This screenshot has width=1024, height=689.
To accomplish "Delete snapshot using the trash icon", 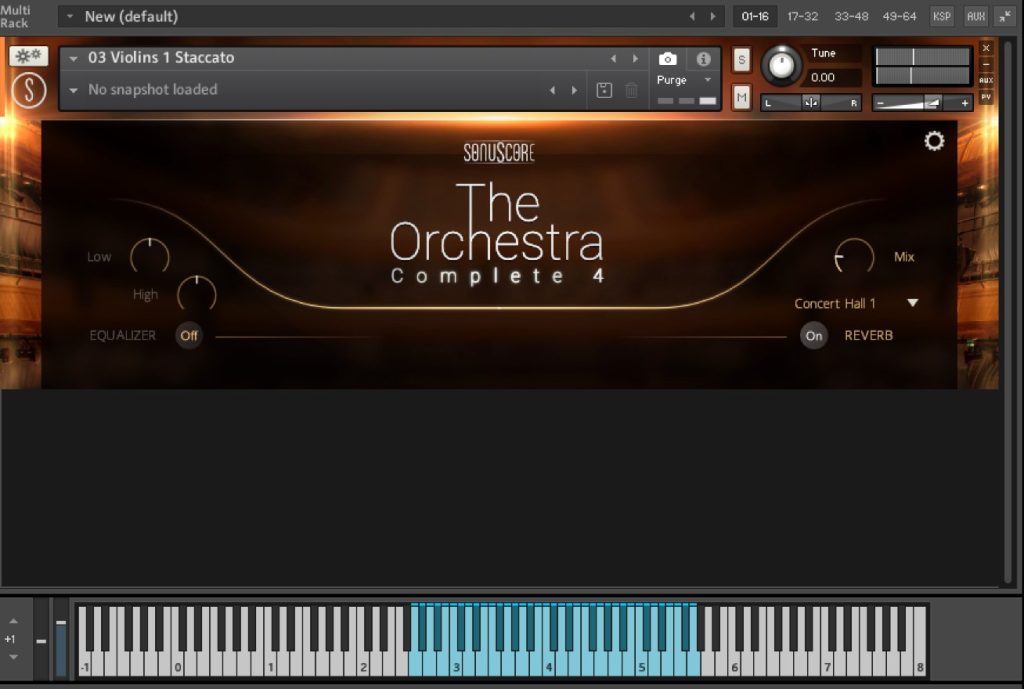I will pos(632,90).
